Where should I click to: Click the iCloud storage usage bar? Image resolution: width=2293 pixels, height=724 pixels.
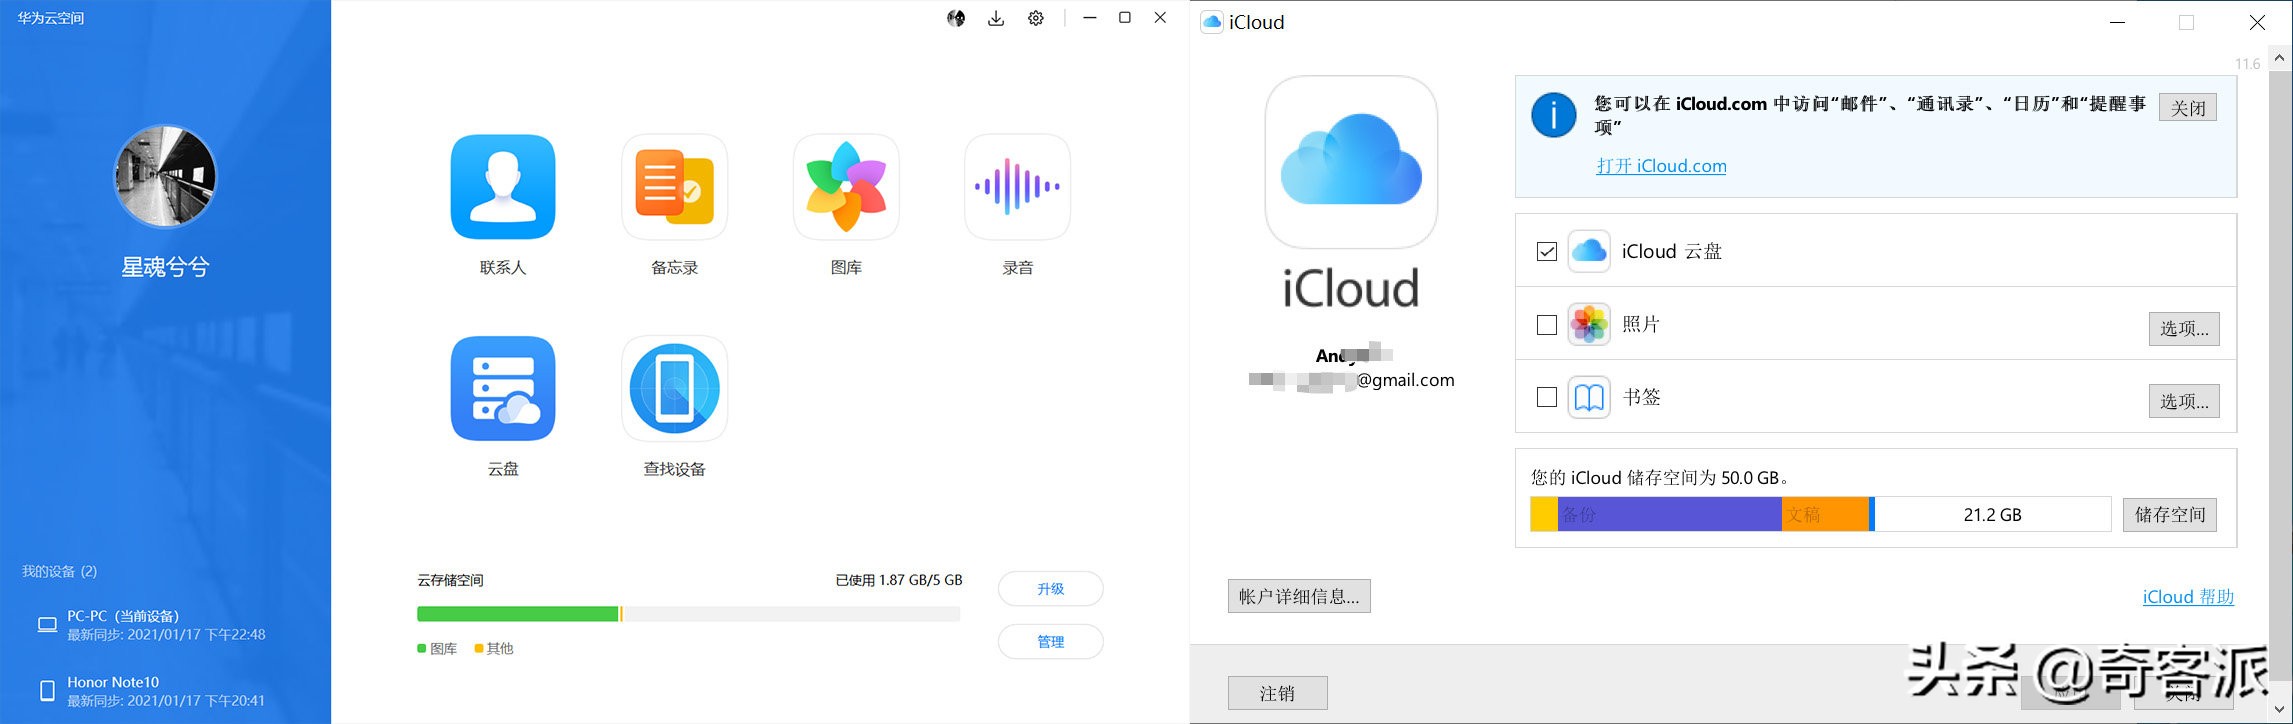coord(1819,515)
